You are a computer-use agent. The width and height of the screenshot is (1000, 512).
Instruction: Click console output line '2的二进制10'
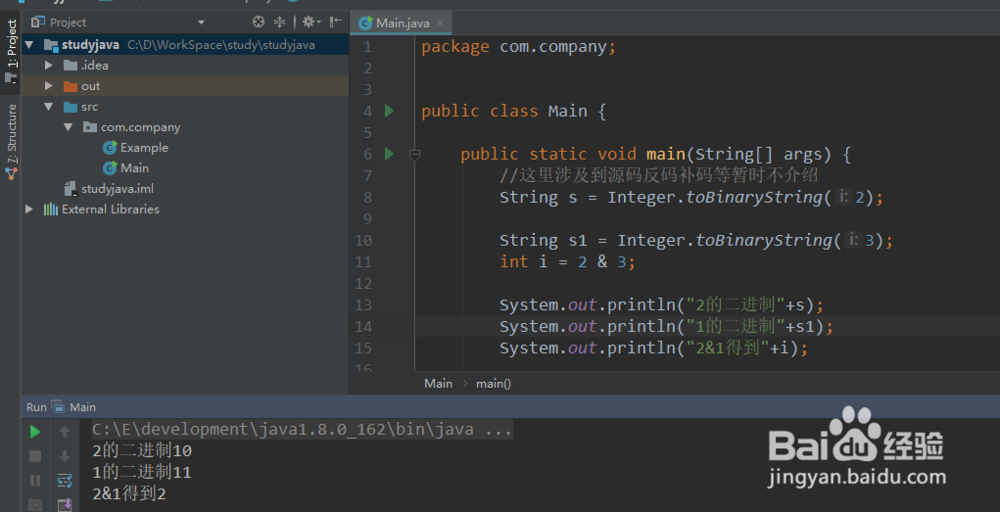142,451
